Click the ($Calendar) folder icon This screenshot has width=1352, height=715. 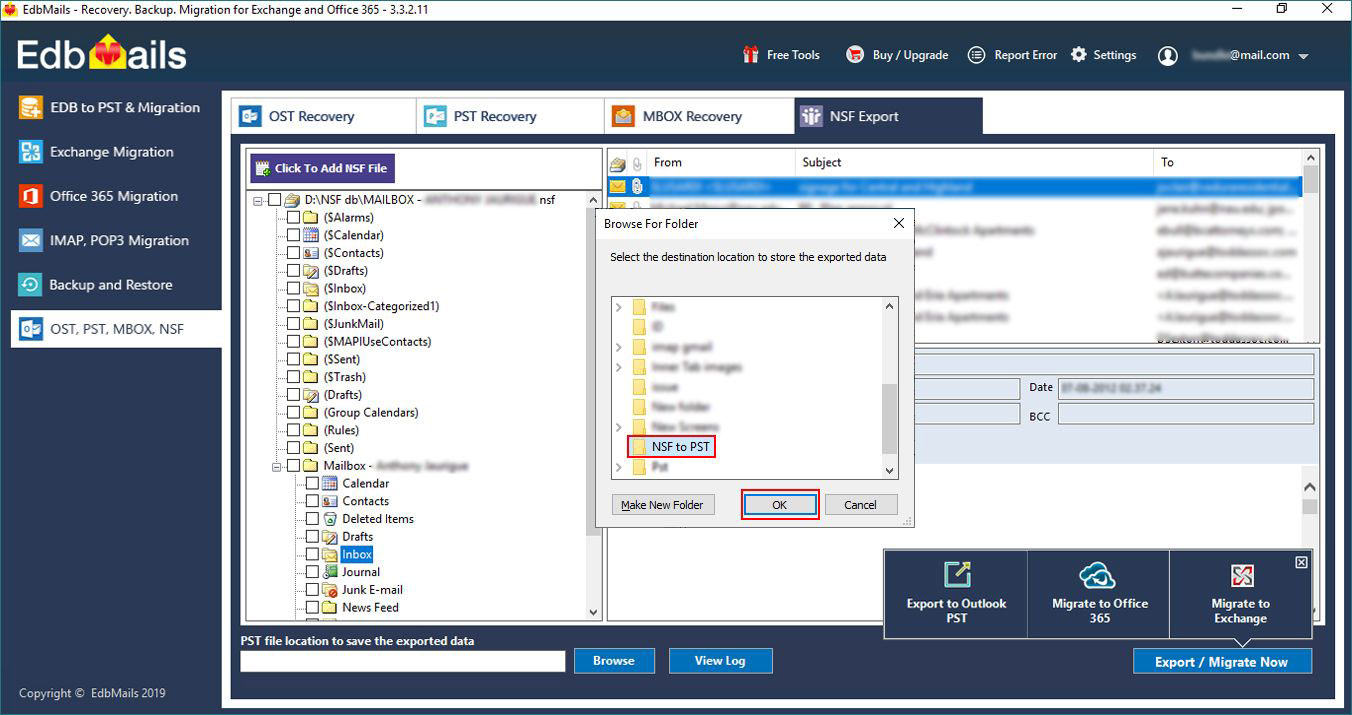tap(311, 235)
